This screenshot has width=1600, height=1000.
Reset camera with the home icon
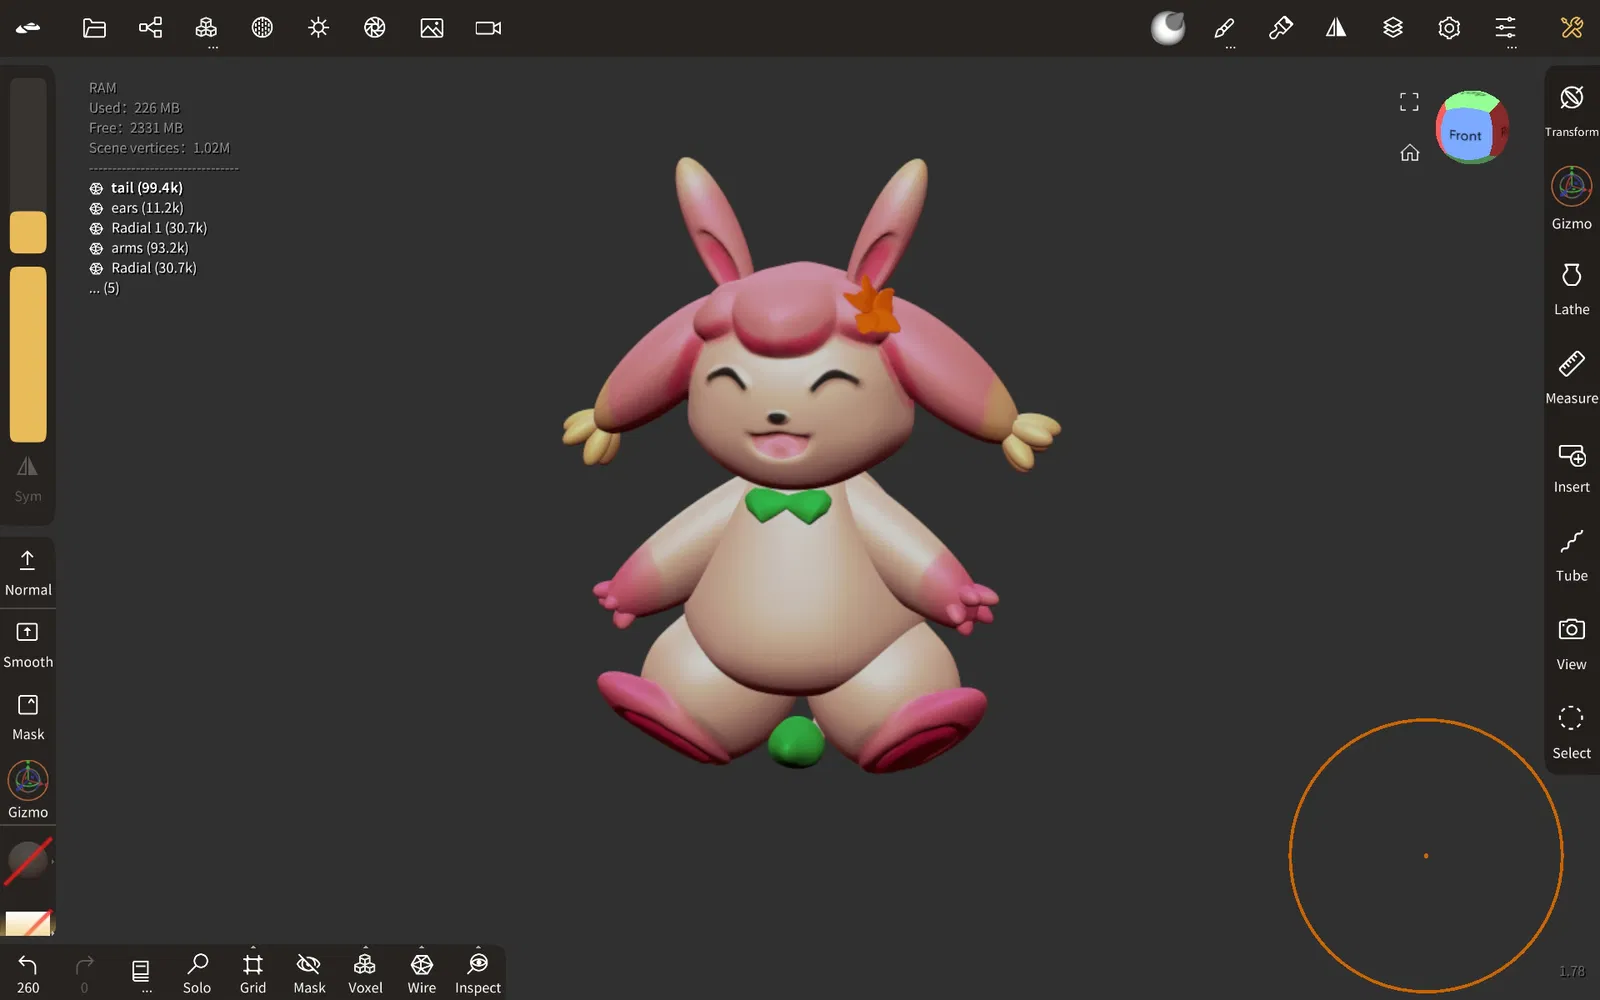1410,153
